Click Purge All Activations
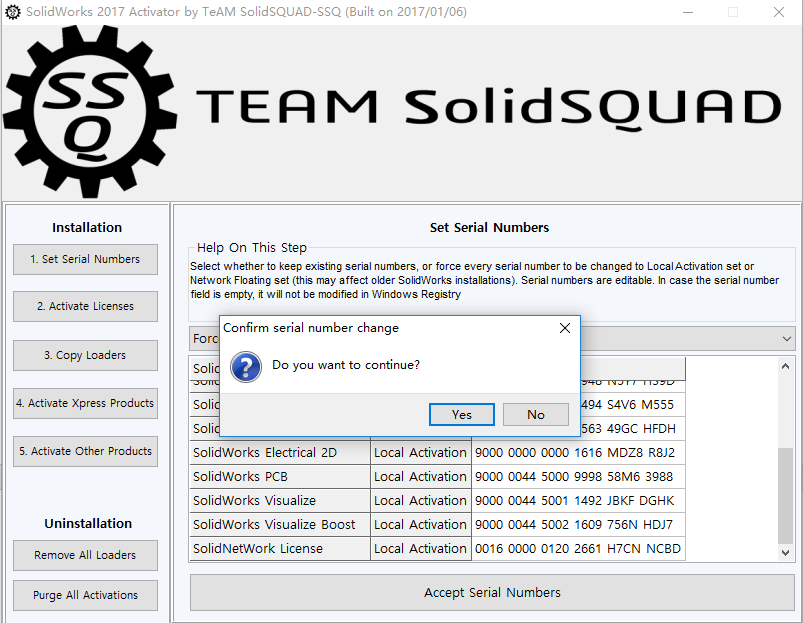Screen dimensions: 803x623 [x=86, y=595]
